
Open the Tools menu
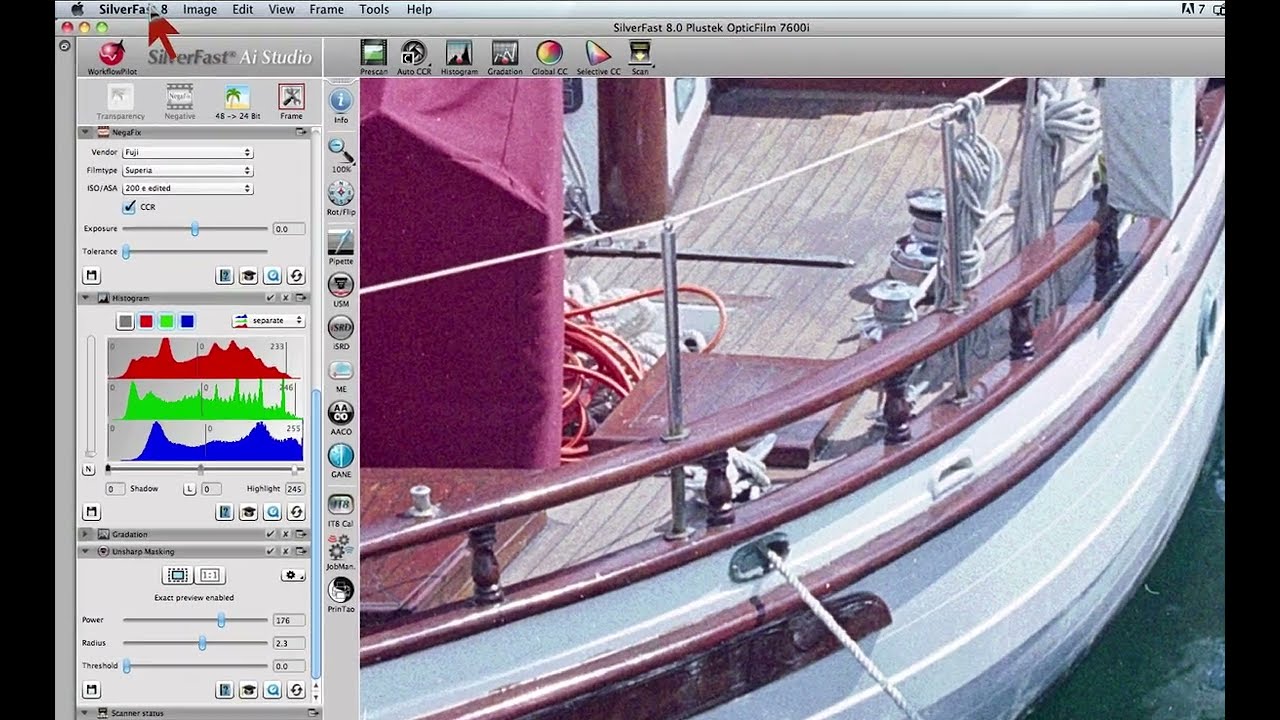click(374, 9)
